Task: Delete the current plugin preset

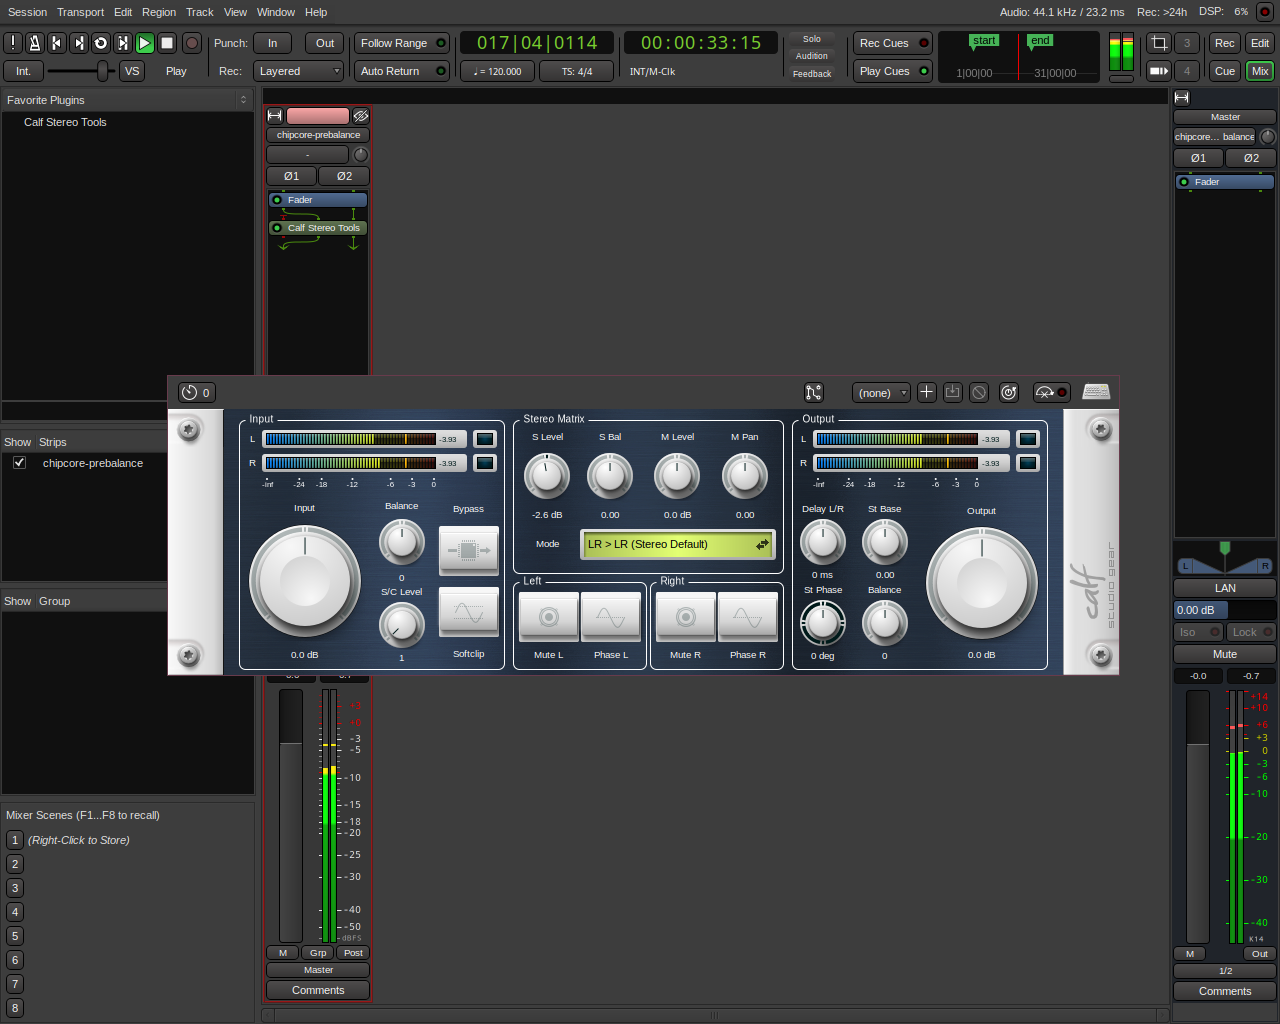Action: (x=980, y=393)
